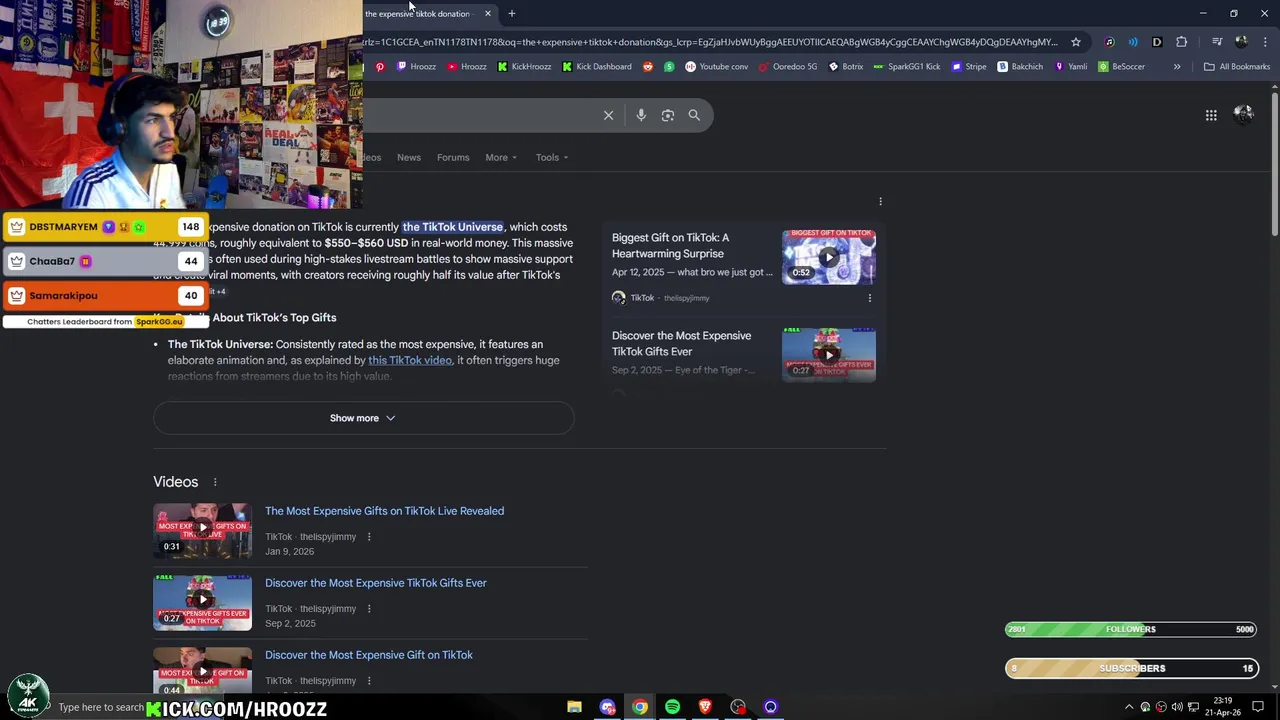Image resolution: width=1280 pixels, height=720 pixels.
Task: Open options for the Sep 2, 2025 list video
Action: point(368,609)
